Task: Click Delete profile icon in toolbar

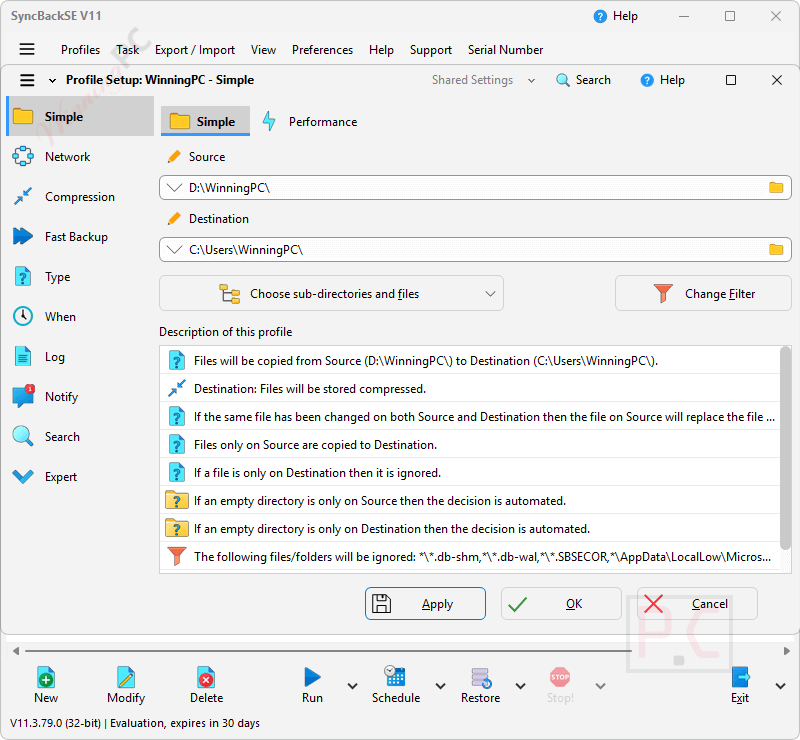Action: (x=206, y=678)
